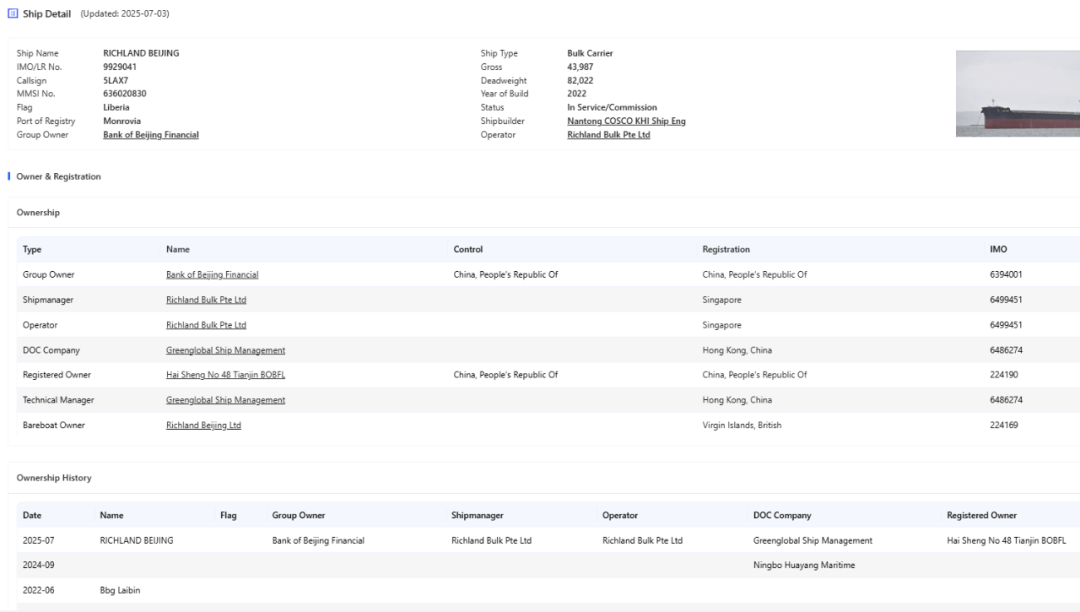Open Richland Beijing Ltd bareboat owner link
Screen dimensions: 1080x612
coord(203,425)
